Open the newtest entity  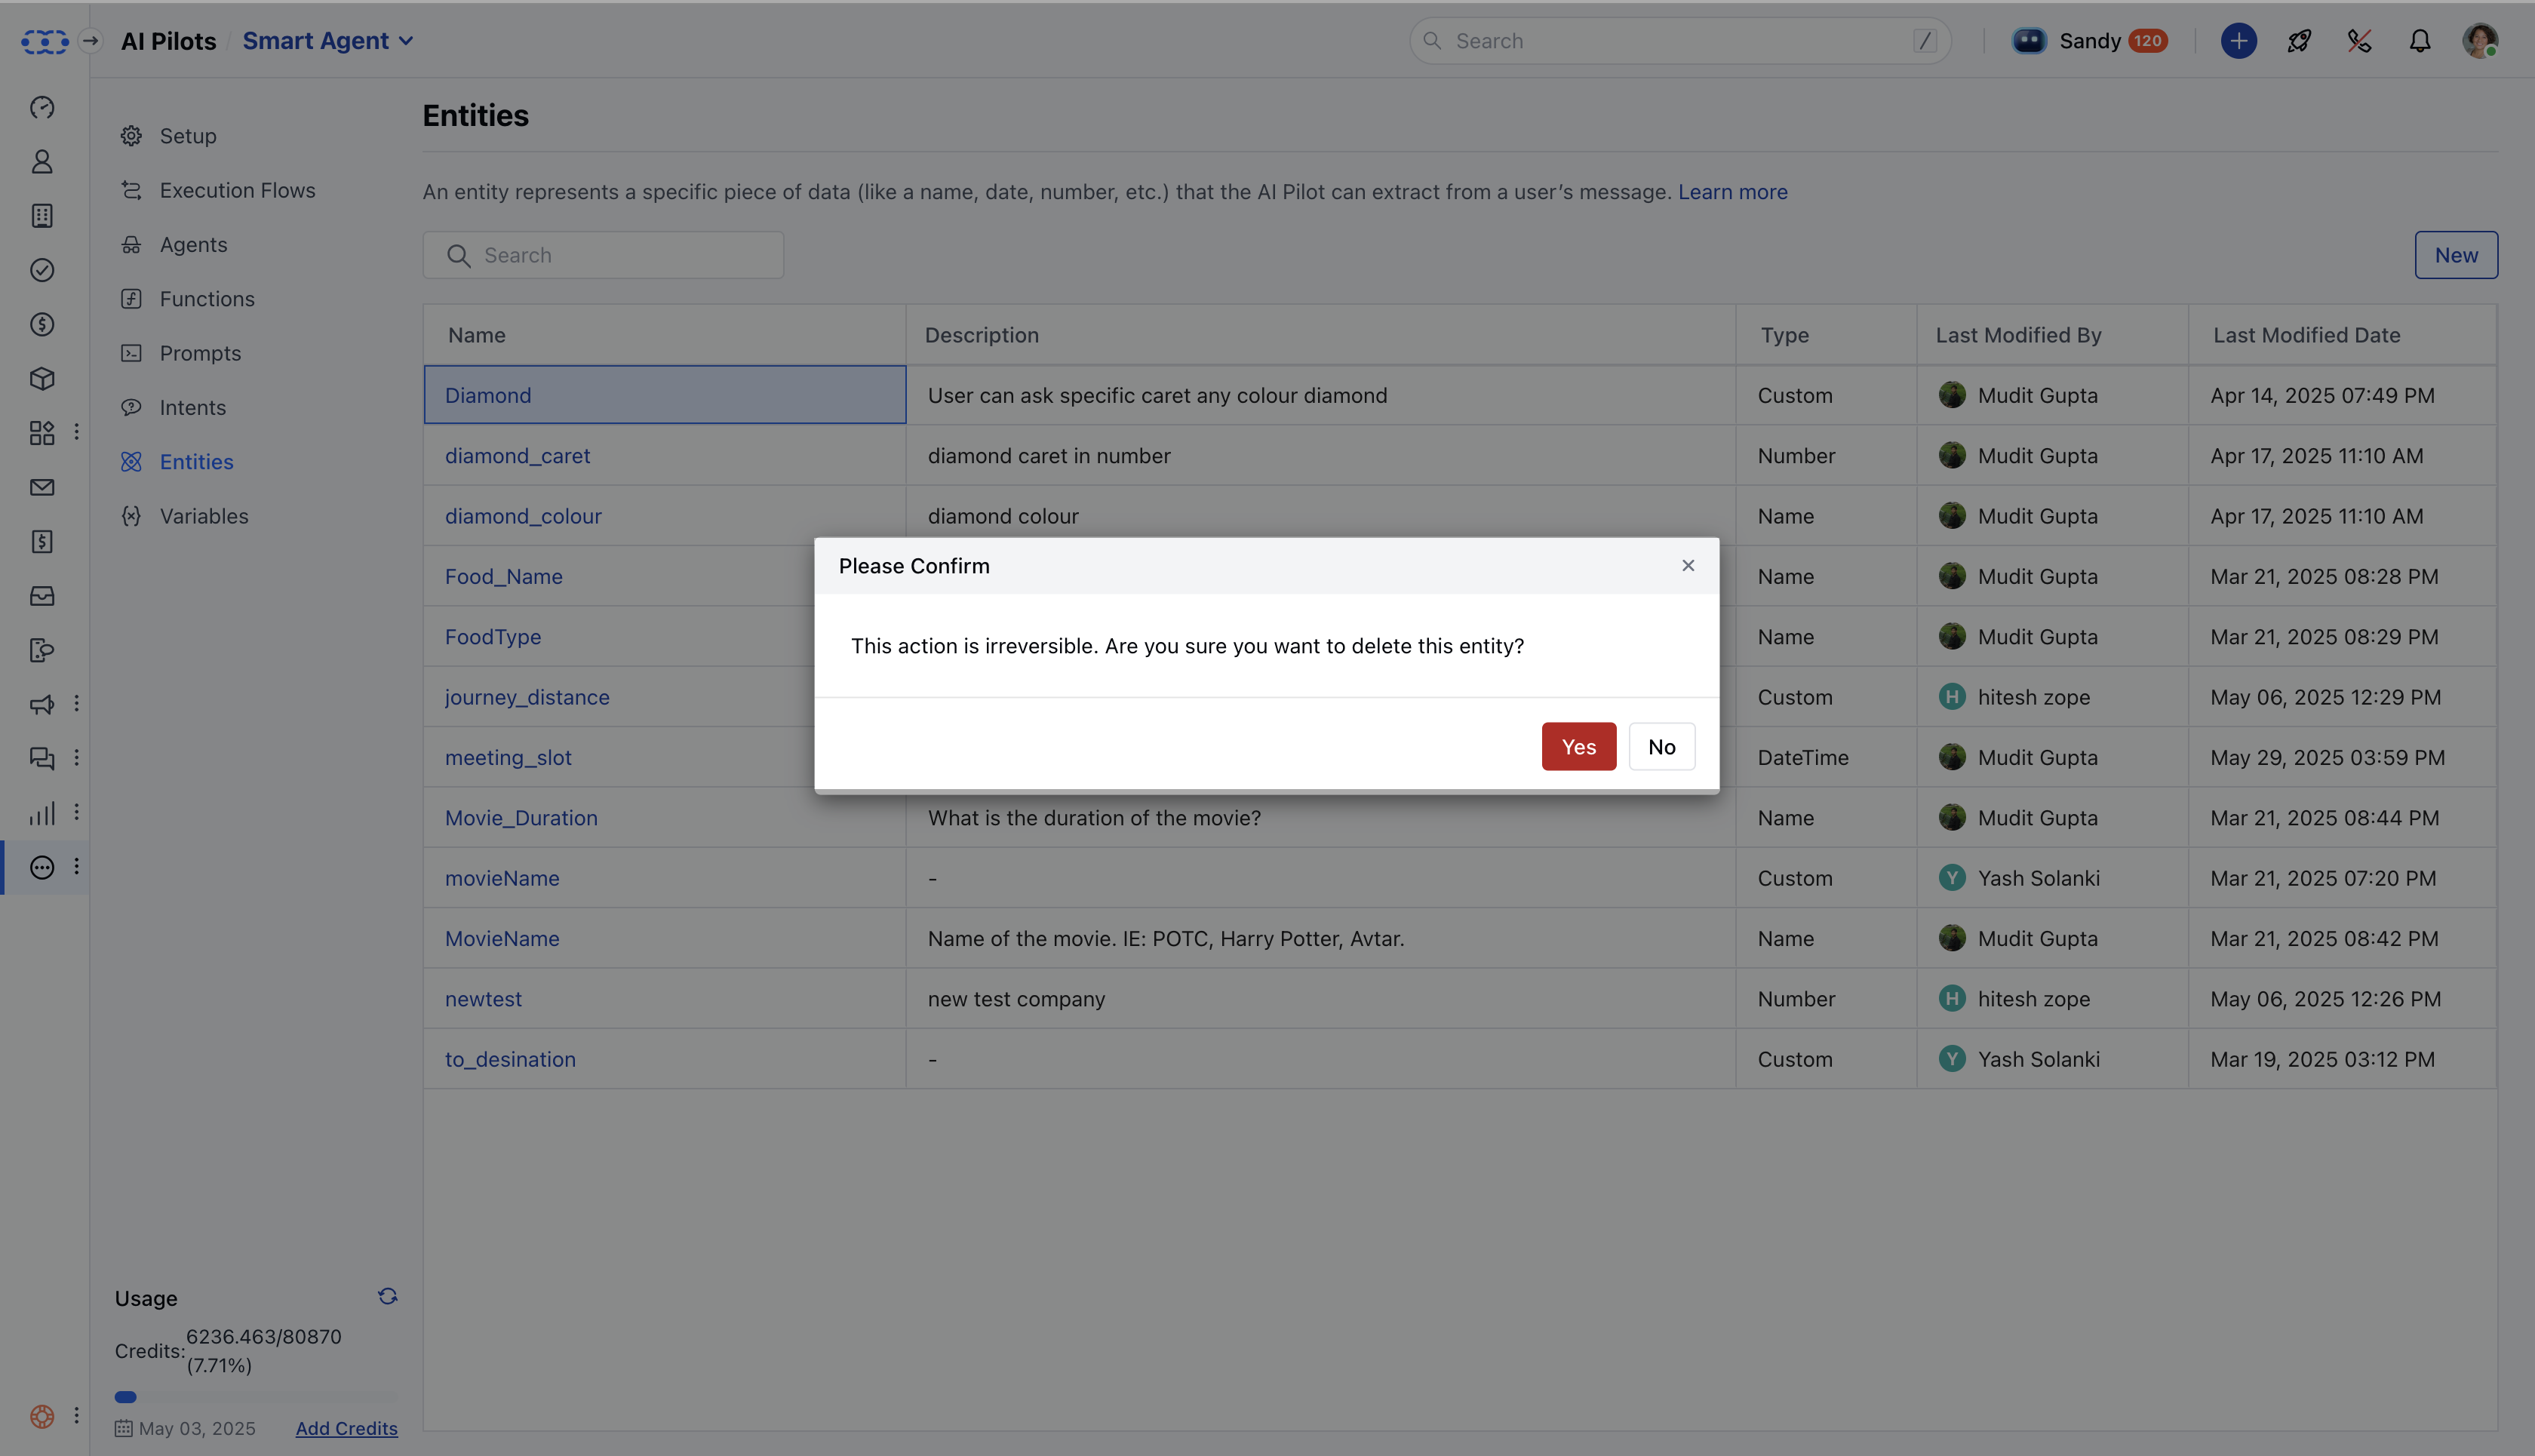click(x=483, y=999)
